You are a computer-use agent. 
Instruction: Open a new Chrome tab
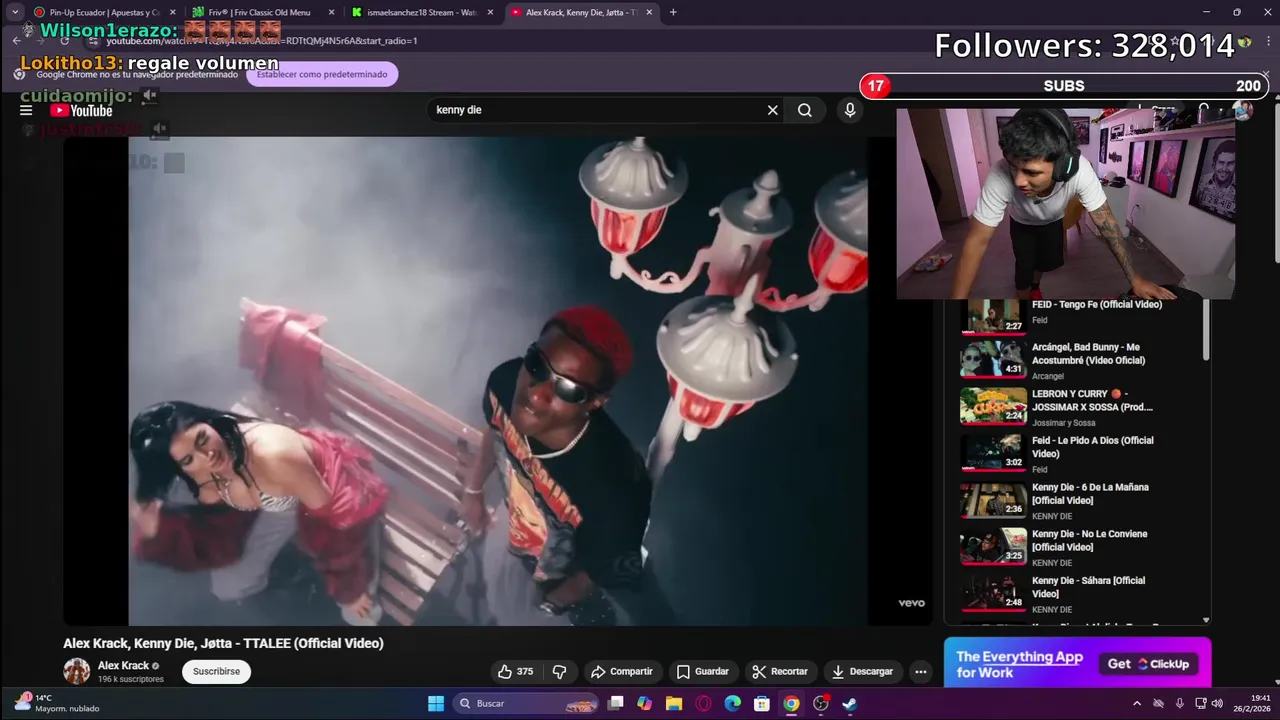point(673,12)
